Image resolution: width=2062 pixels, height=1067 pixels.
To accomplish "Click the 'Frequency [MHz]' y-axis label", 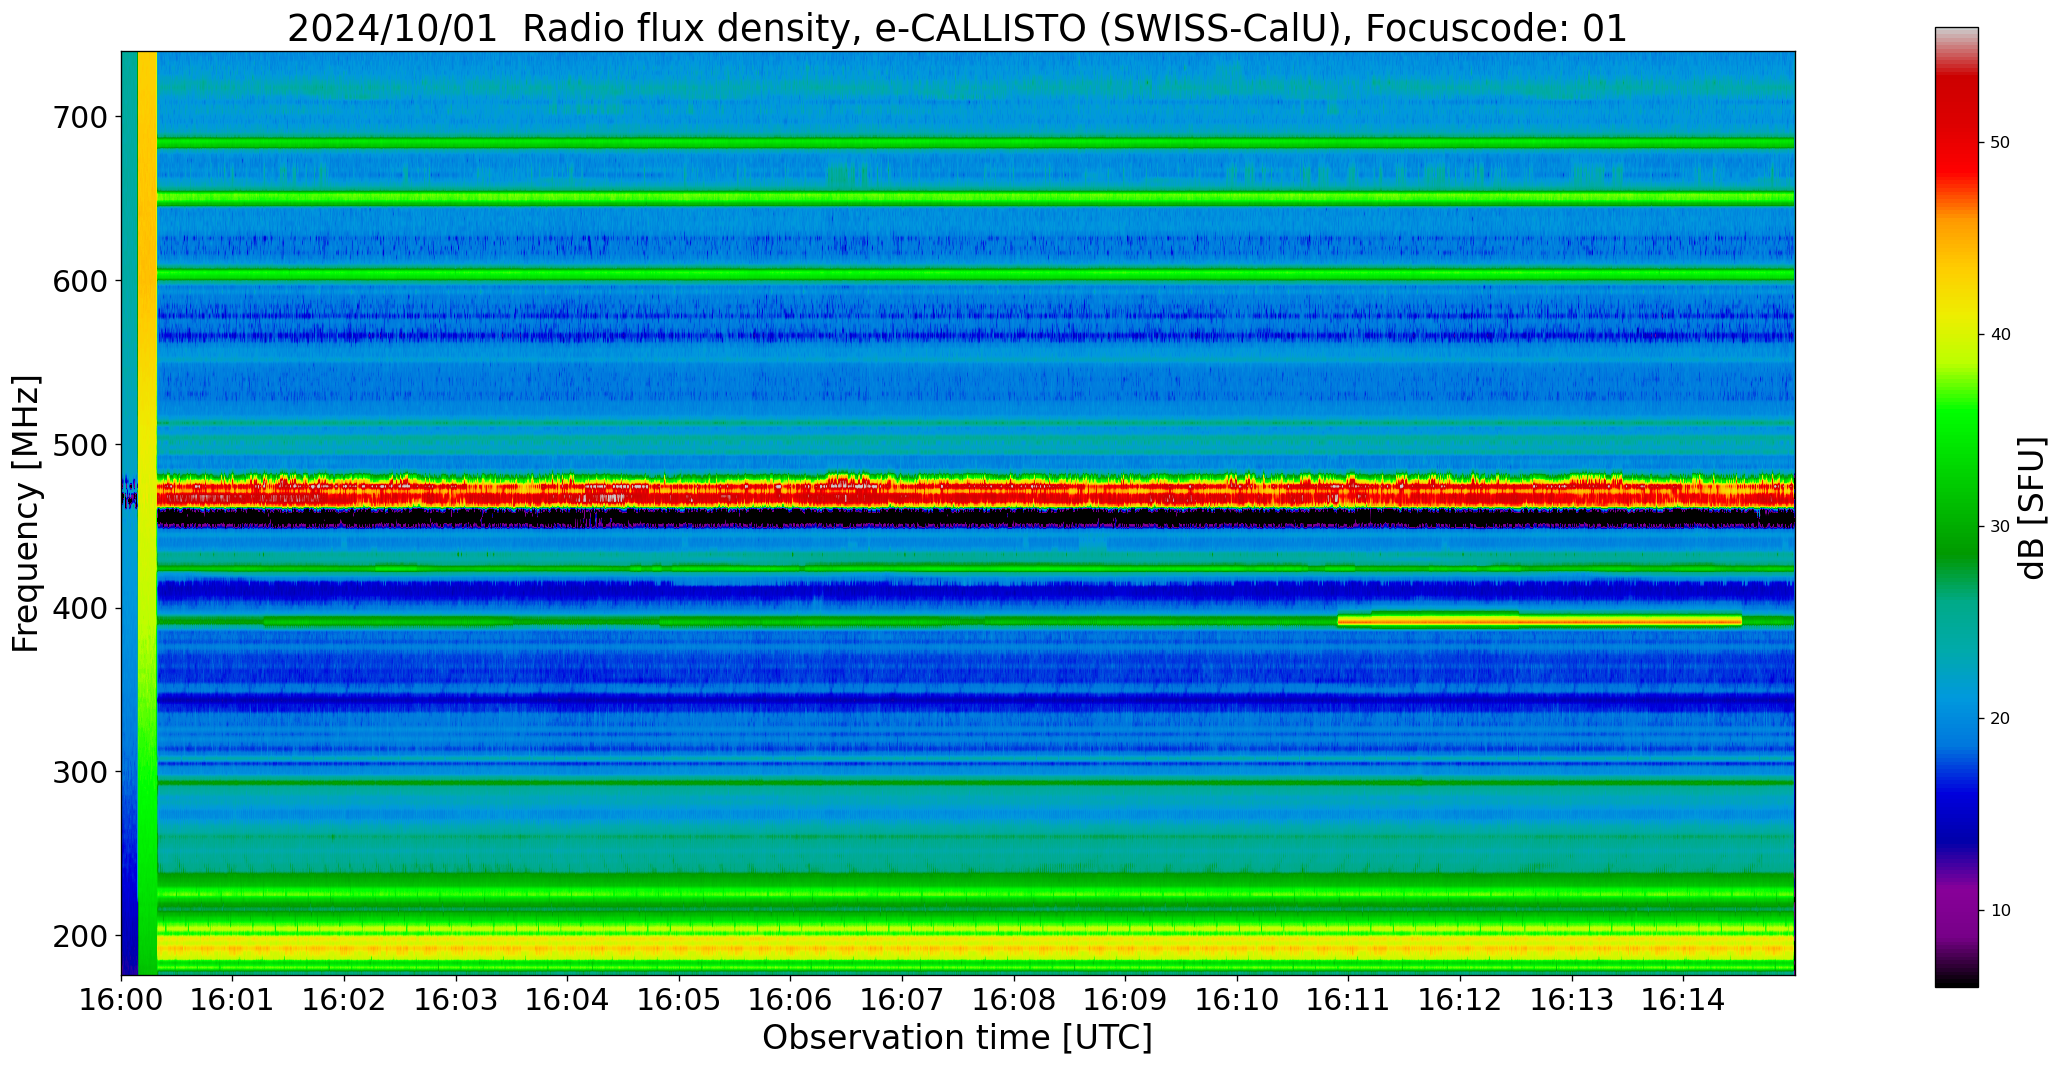I will pyautogui.click(x=27, y=513).
